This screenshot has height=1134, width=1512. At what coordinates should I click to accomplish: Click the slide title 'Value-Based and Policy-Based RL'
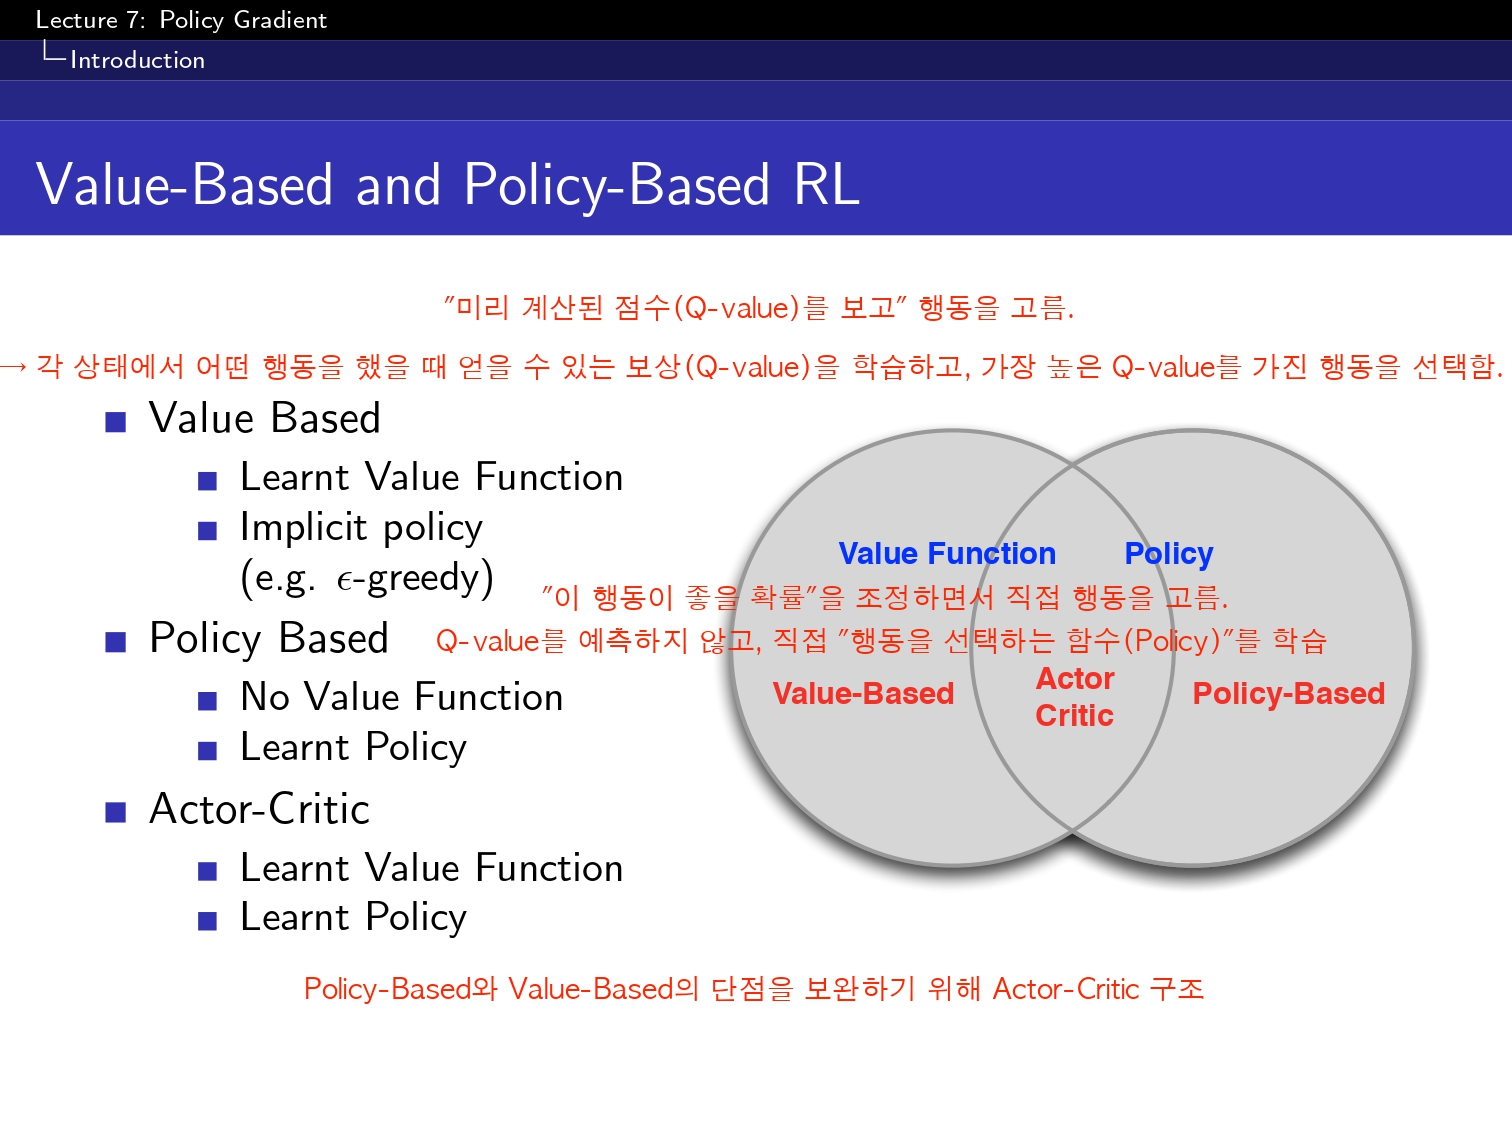click(x=448, y=185)
